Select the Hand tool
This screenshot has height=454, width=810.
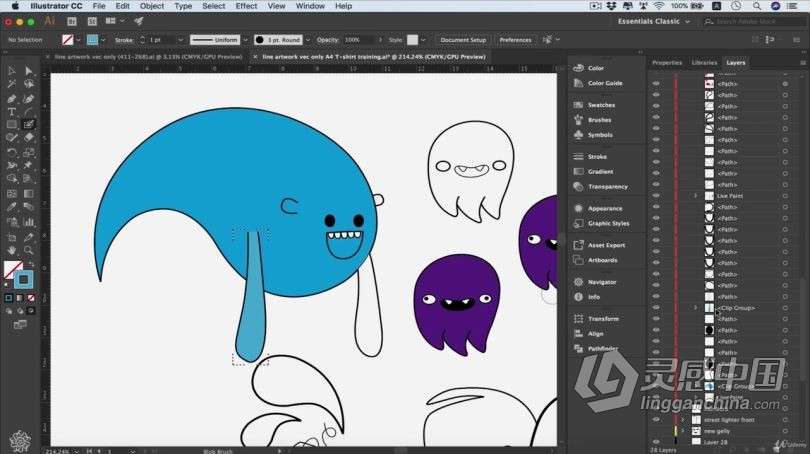tap(11, 251)
